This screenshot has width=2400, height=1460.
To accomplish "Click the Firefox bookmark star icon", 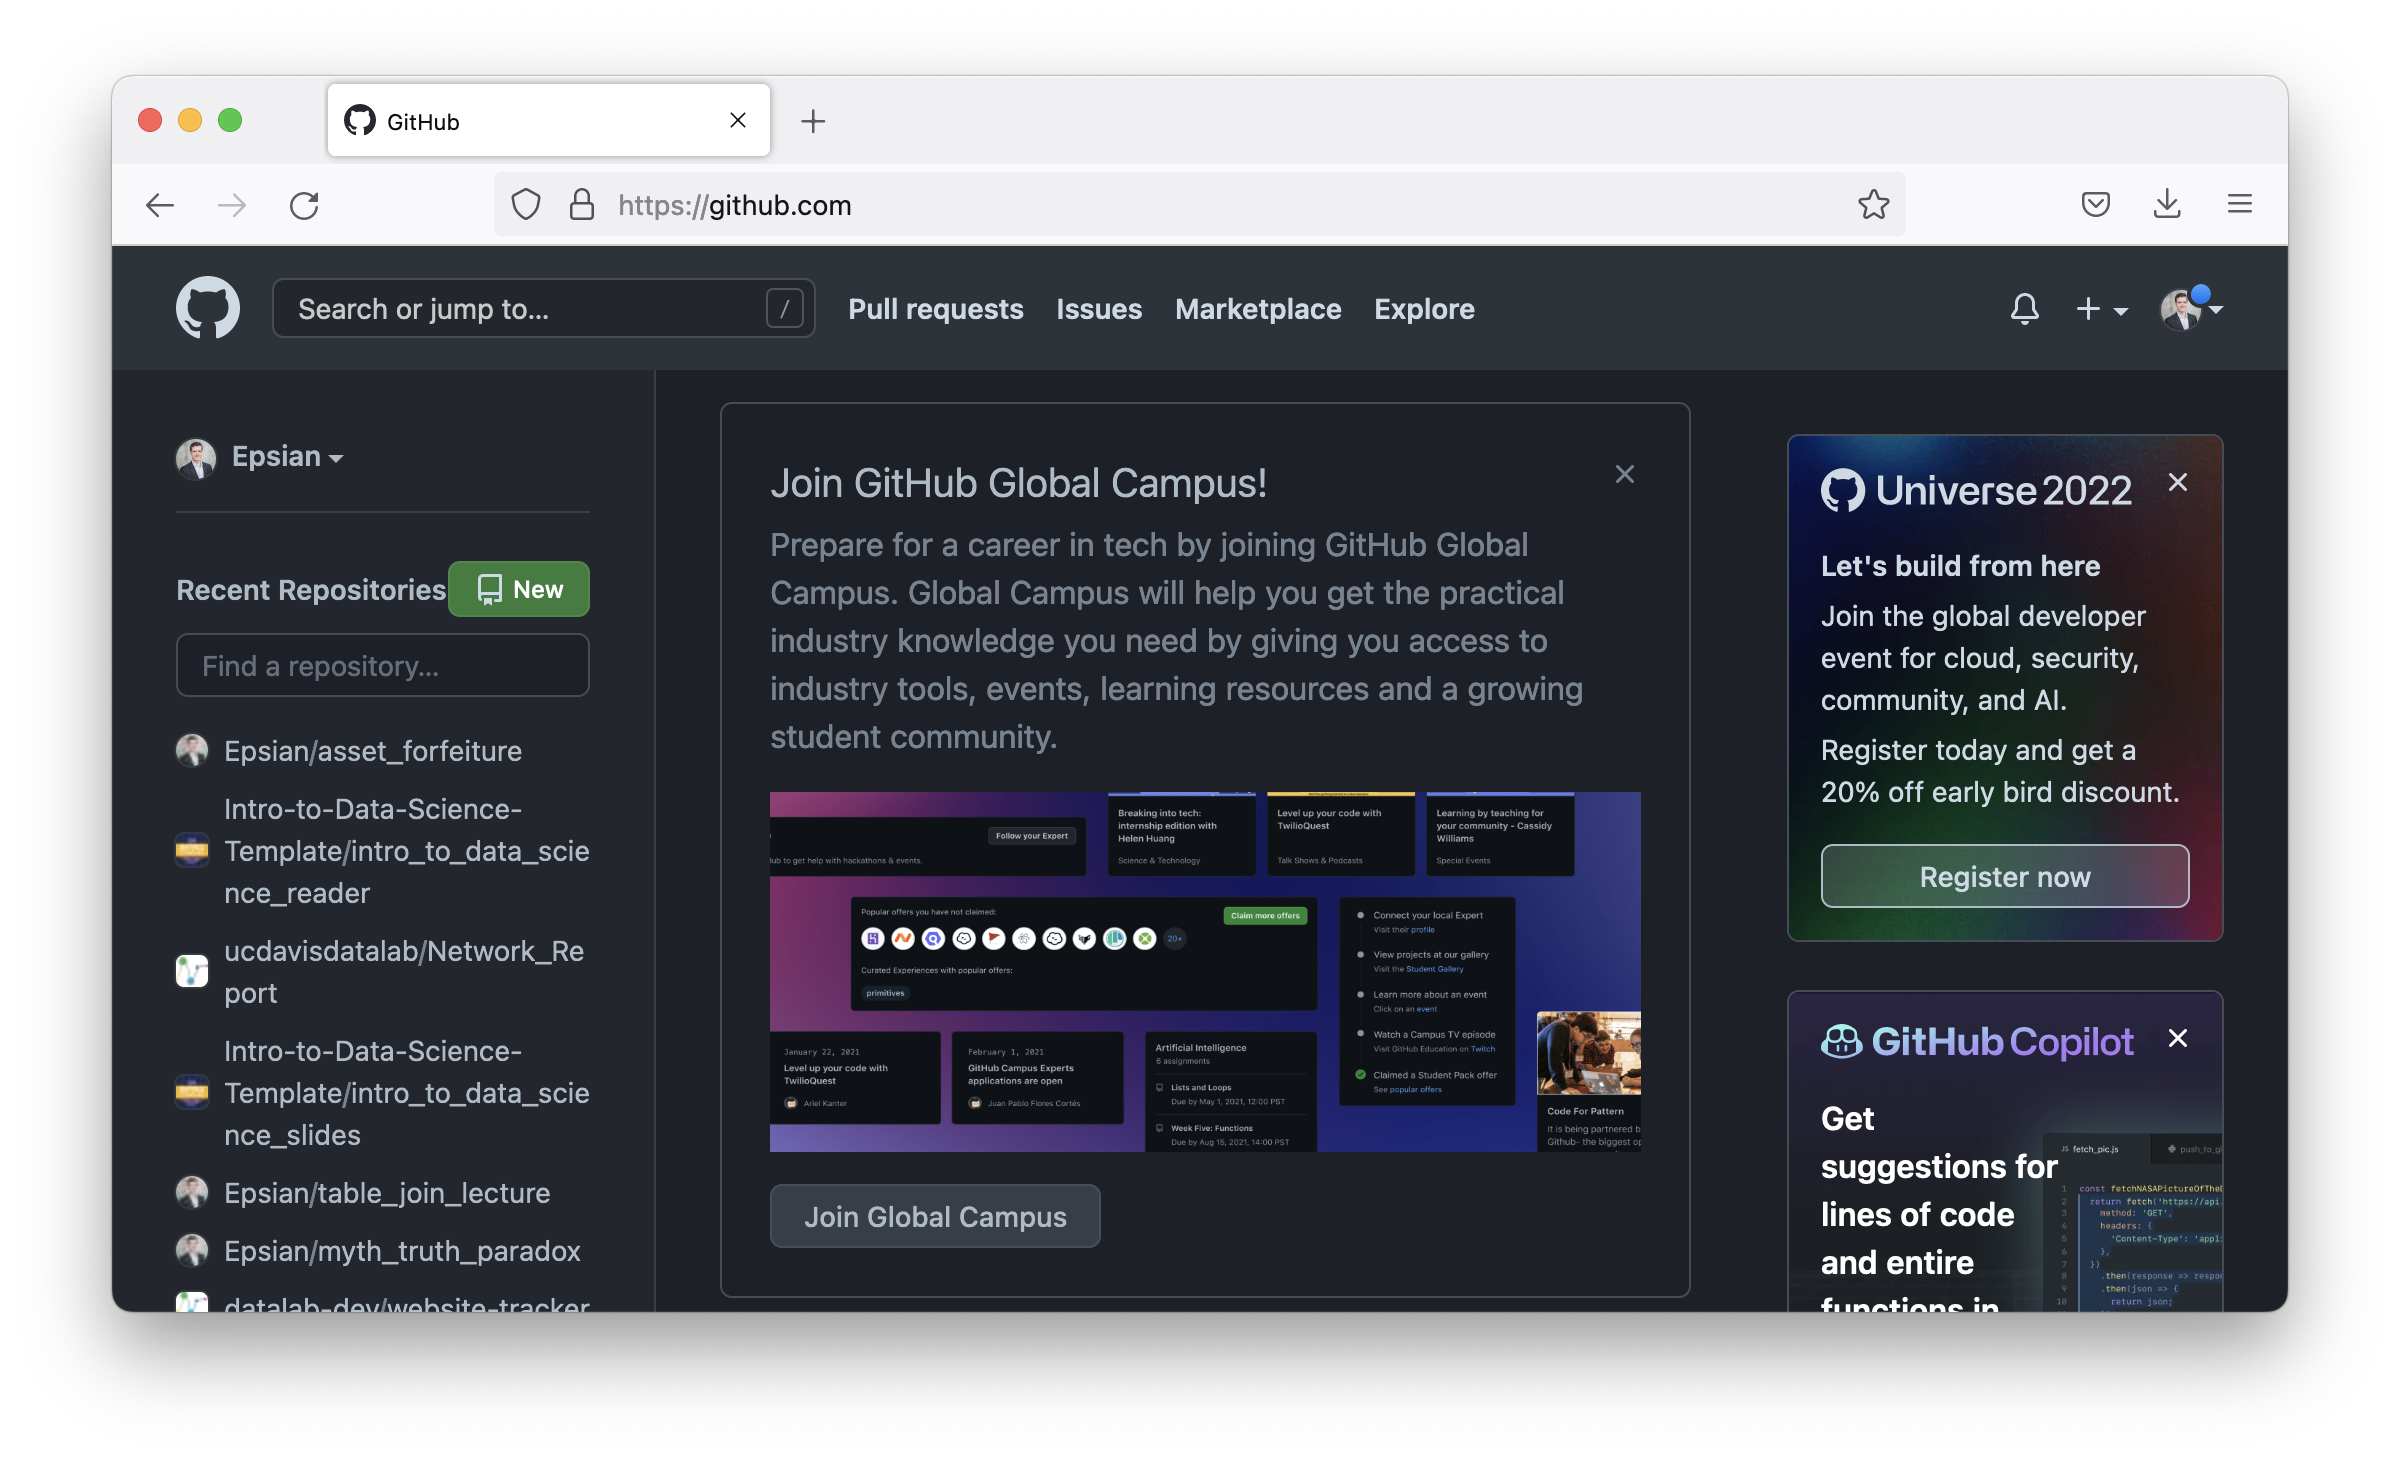I will click(1873, 205).
